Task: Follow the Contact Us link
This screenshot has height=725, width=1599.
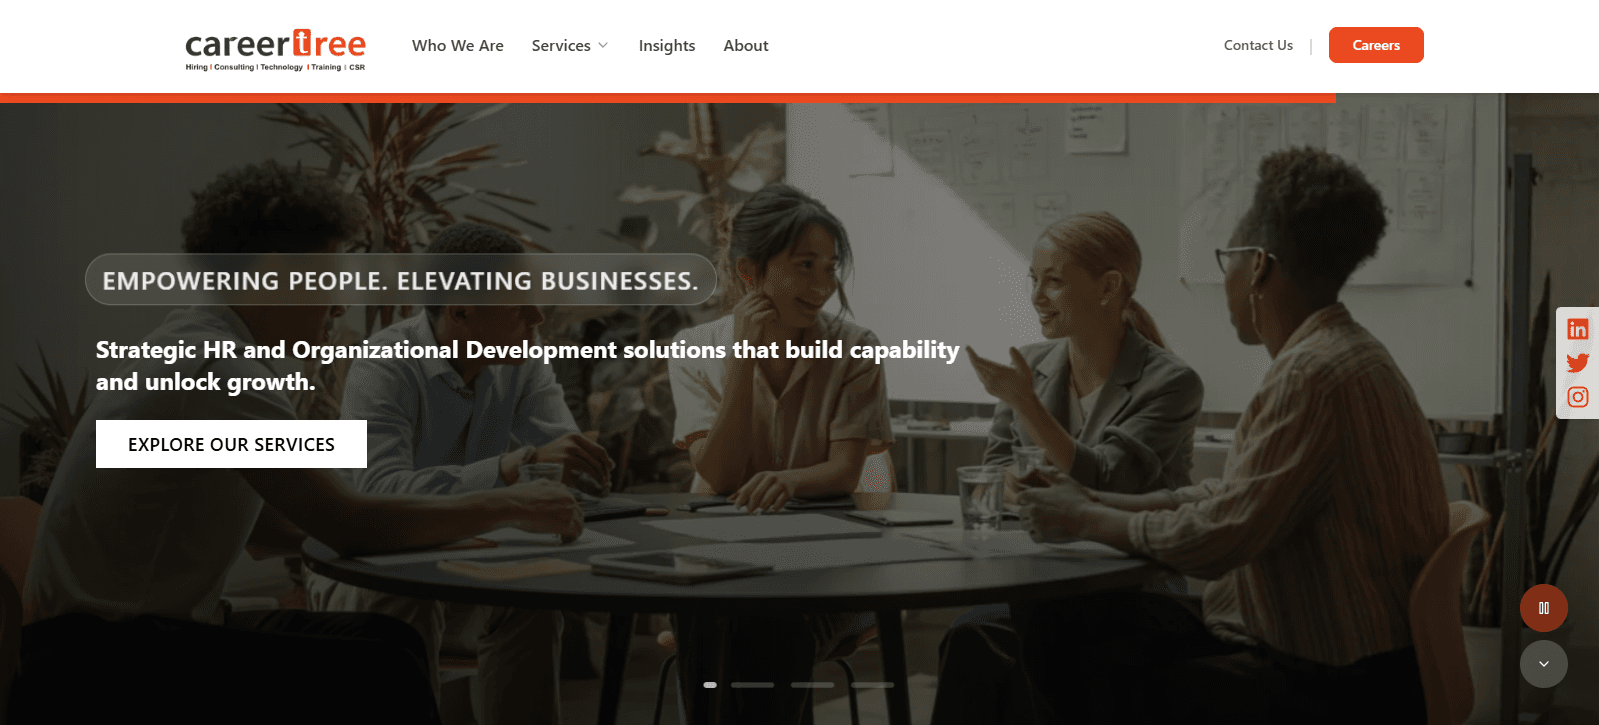Action: (x=1258, y=45)
